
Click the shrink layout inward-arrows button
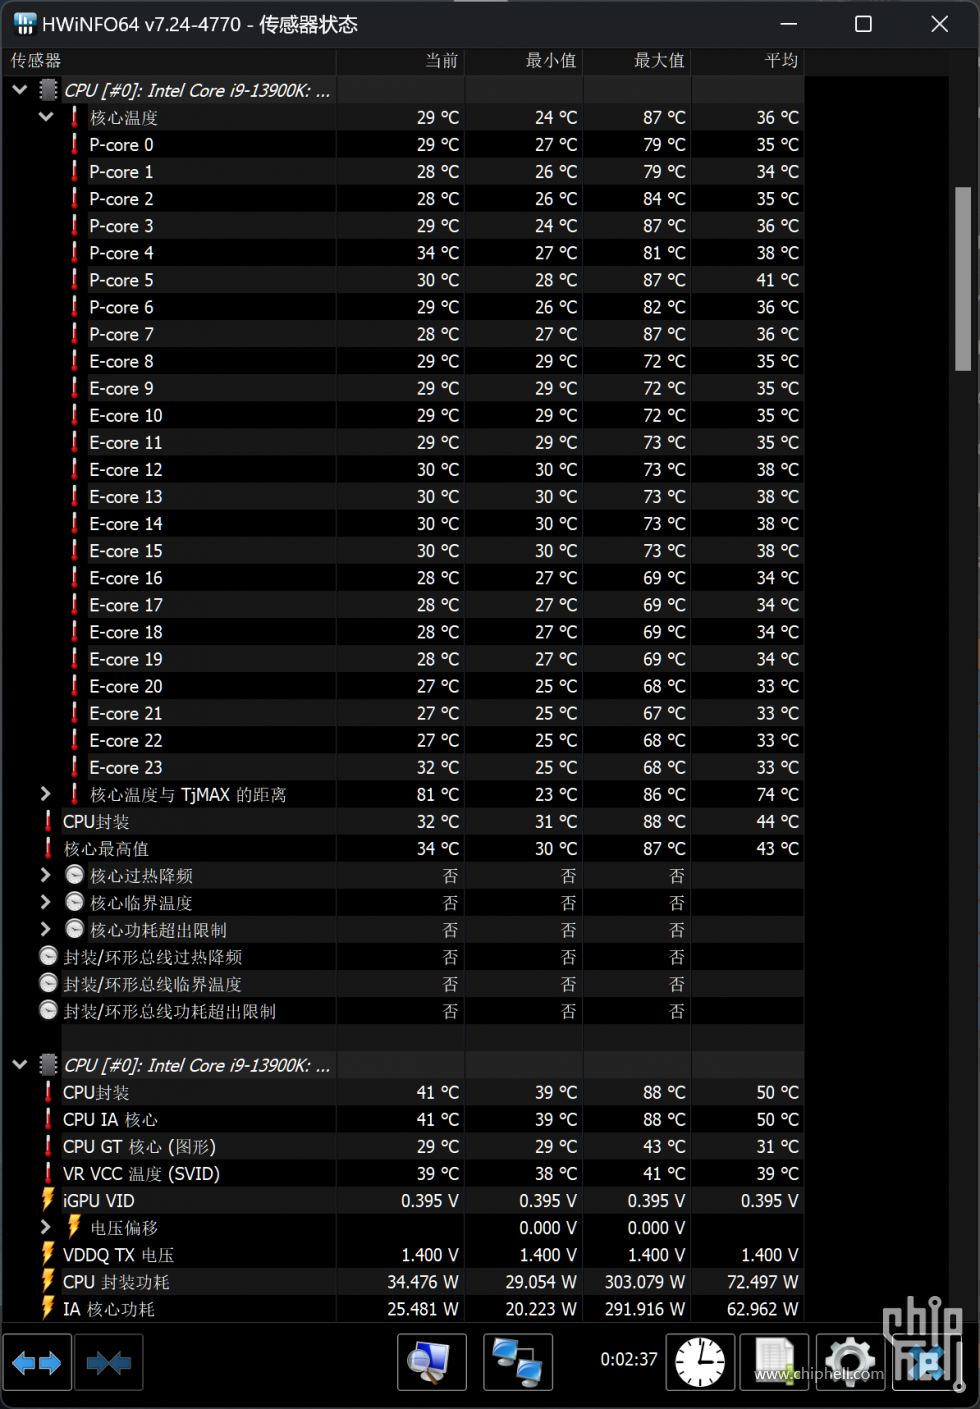[109, 1362]
